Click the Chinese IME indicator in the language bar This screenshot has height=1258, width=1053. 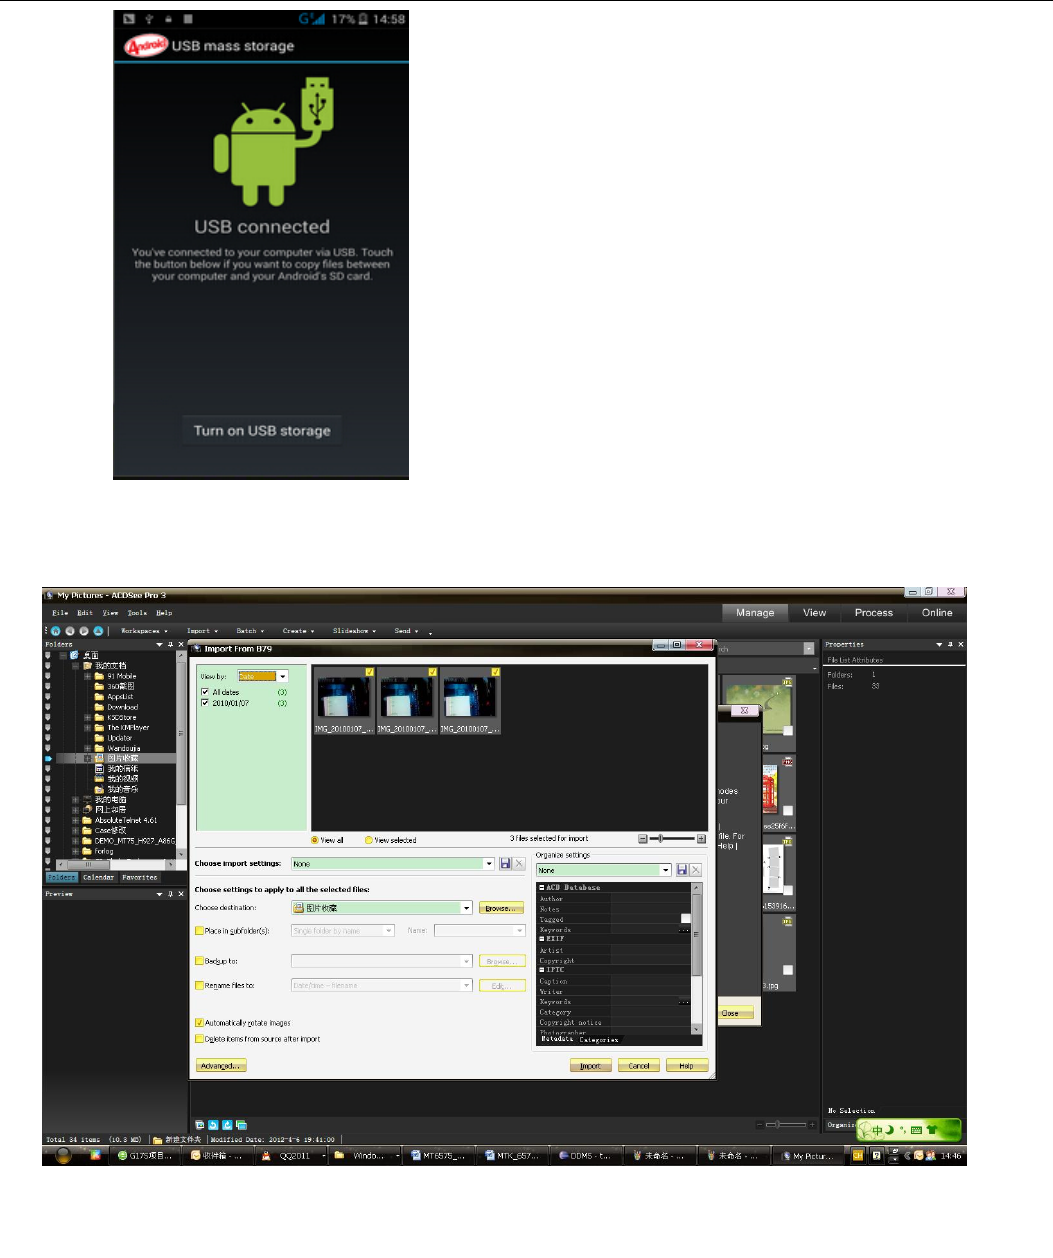click(878, 1131)
